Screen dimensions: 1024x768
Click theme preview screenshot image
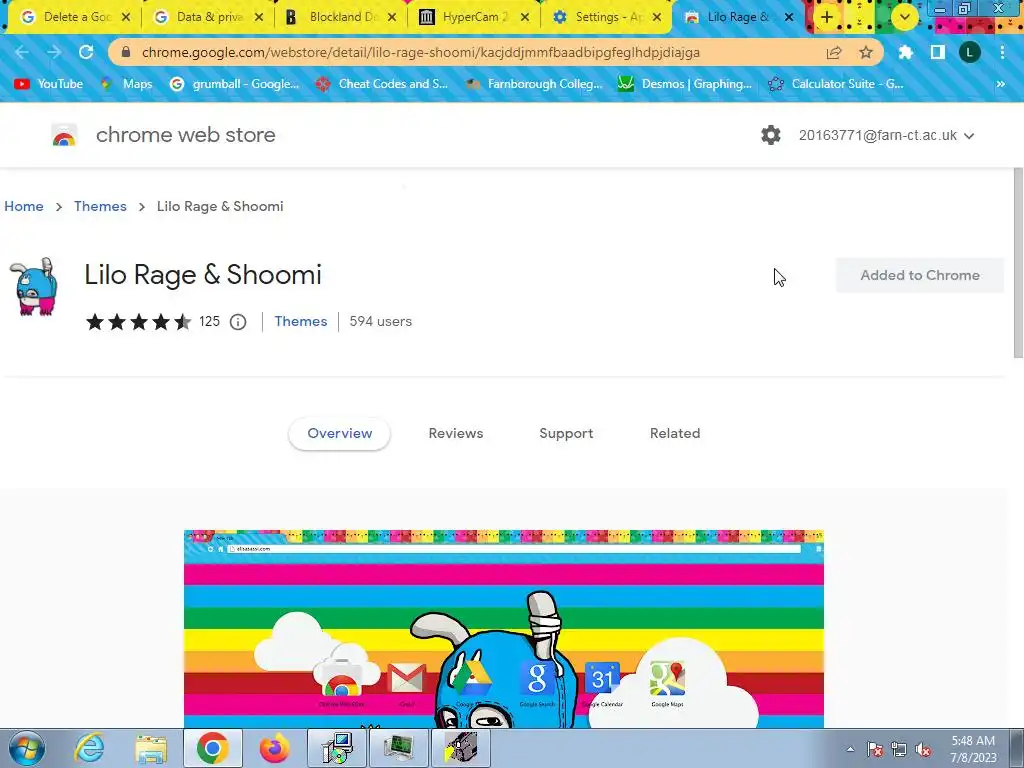[x=504, y=630]
